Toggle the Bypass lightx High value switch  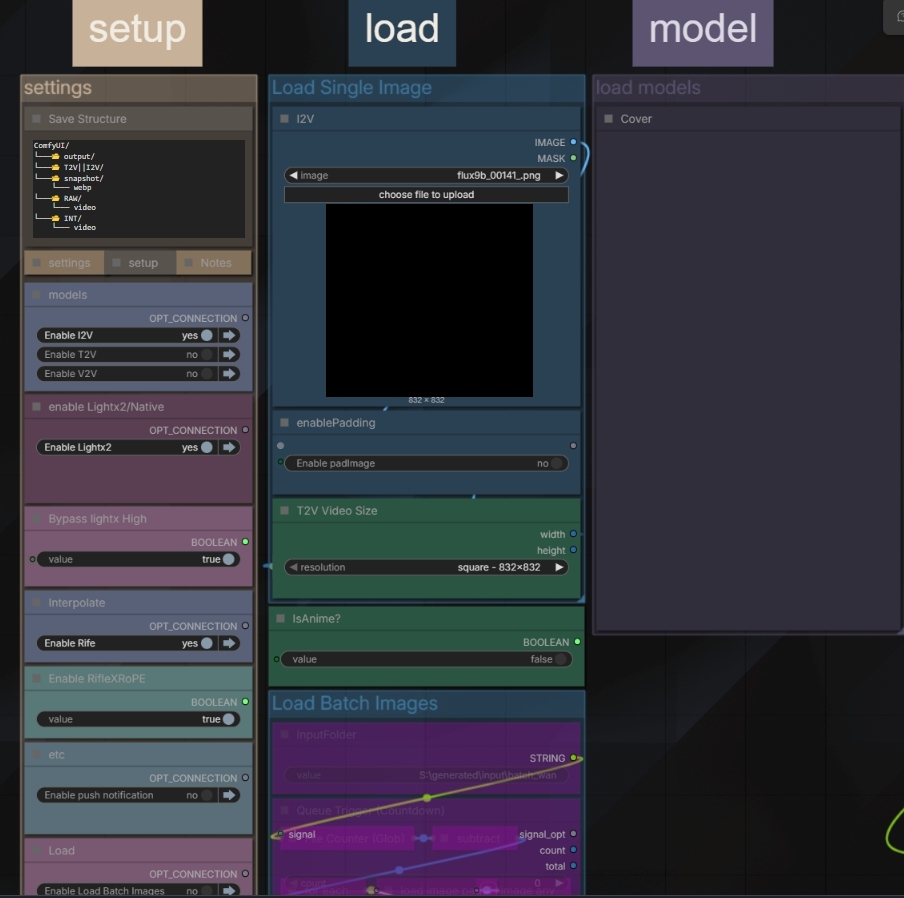point(228,559)
